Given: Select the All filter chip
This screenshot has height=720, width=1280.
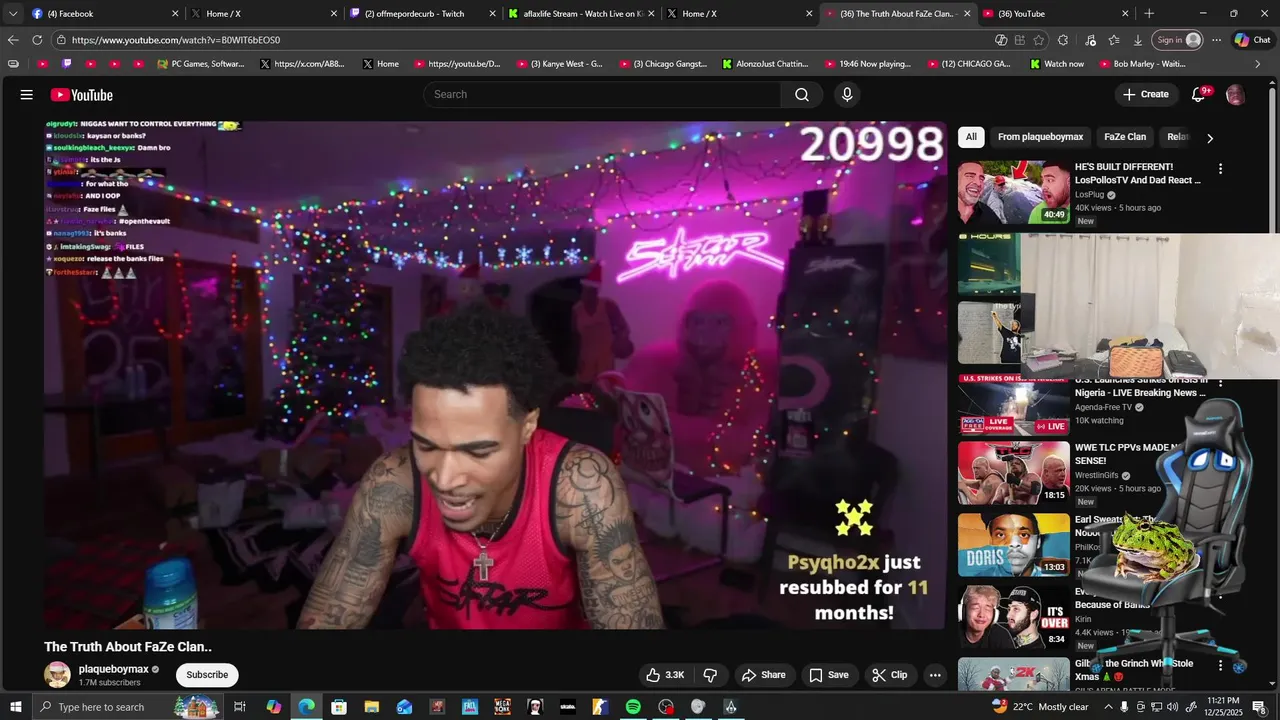Looking at the screenshot, I should (x=971, y=137).
